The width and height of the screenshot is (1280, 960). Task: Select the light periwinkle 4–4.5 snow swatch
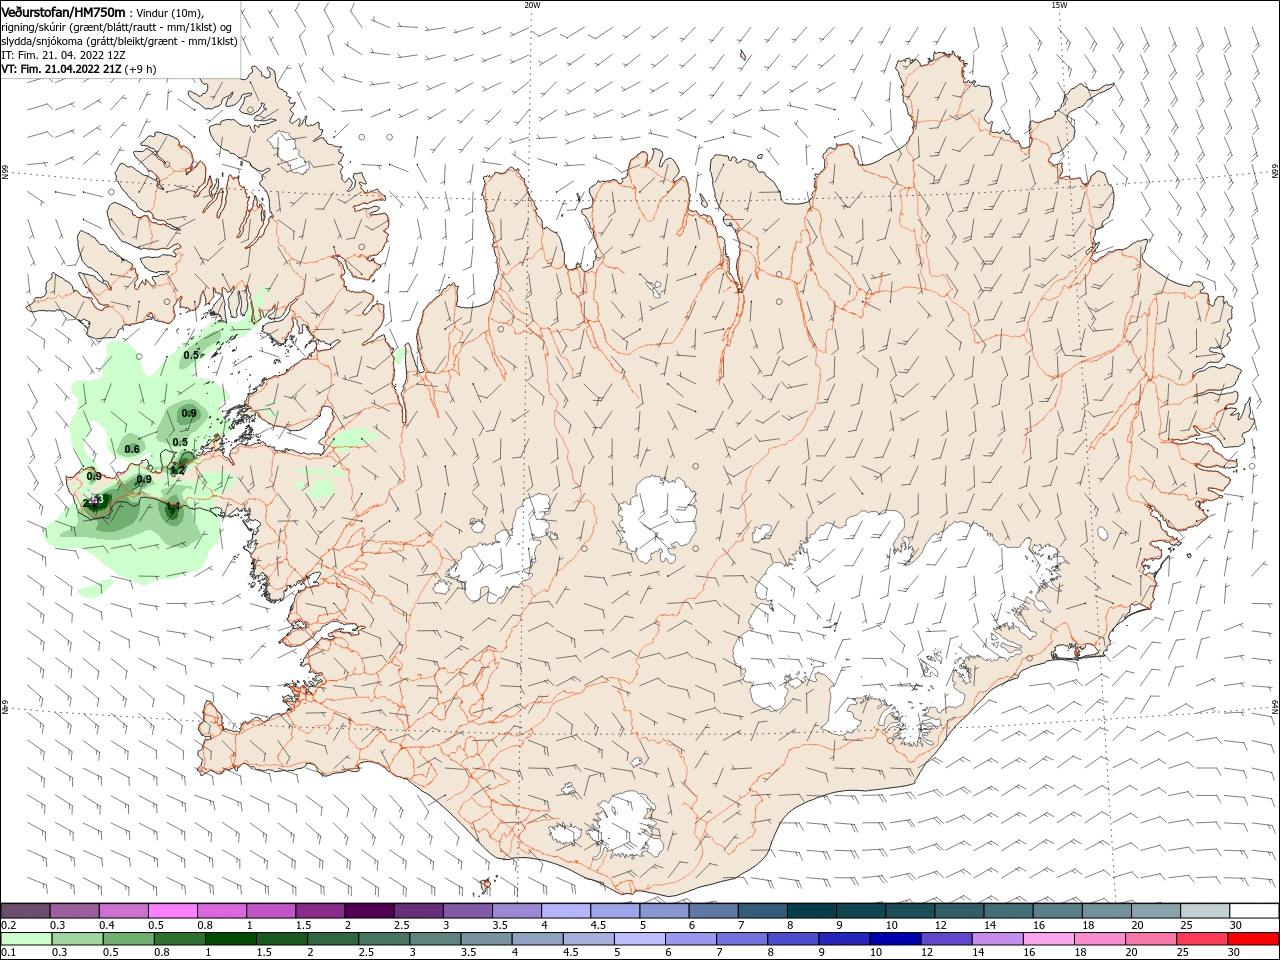click(x=566, y=911)
